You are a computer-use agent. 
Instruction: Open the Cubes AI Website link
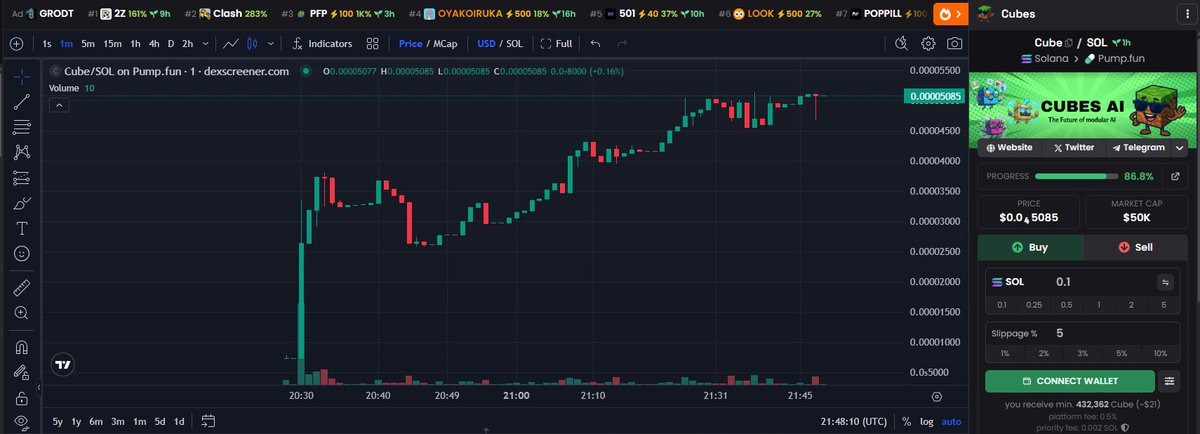point(1009,147)
